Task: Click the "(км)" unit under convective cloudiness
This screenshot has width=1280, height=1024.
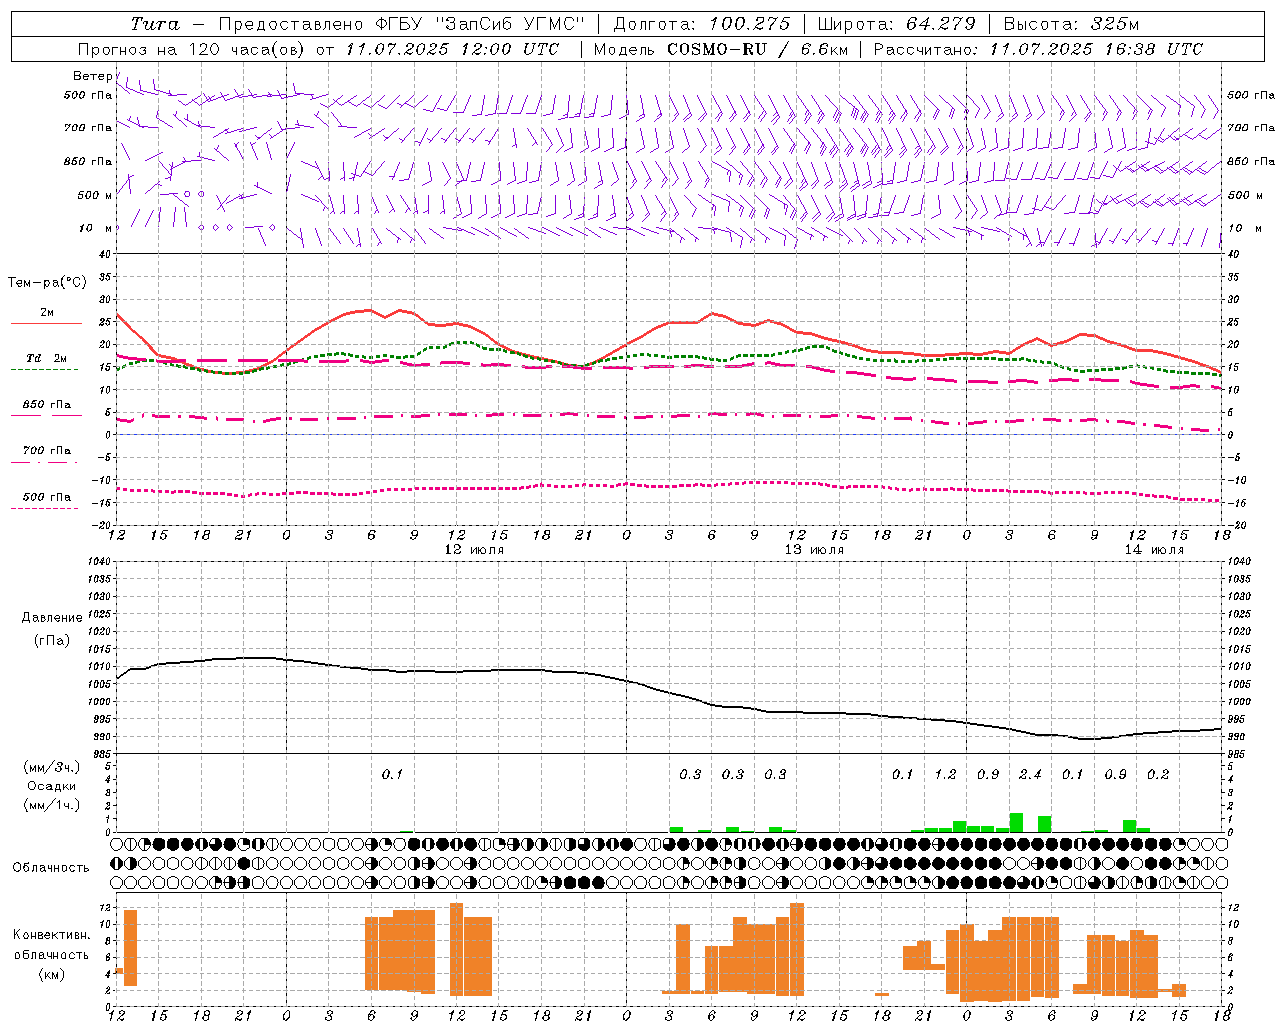Action: pyautogui.click(x=51, y=974)
